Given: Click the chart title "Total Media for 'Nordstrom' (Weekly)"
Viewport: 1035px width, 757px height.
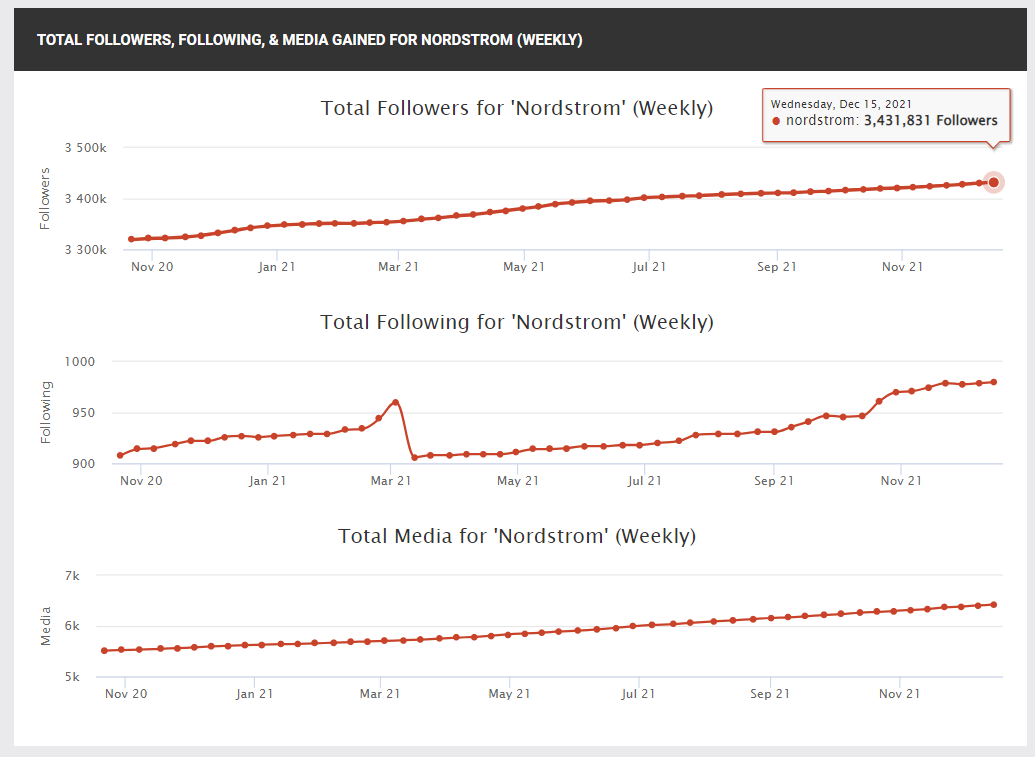Looking at the screenshot, I should tap(517, 536).
